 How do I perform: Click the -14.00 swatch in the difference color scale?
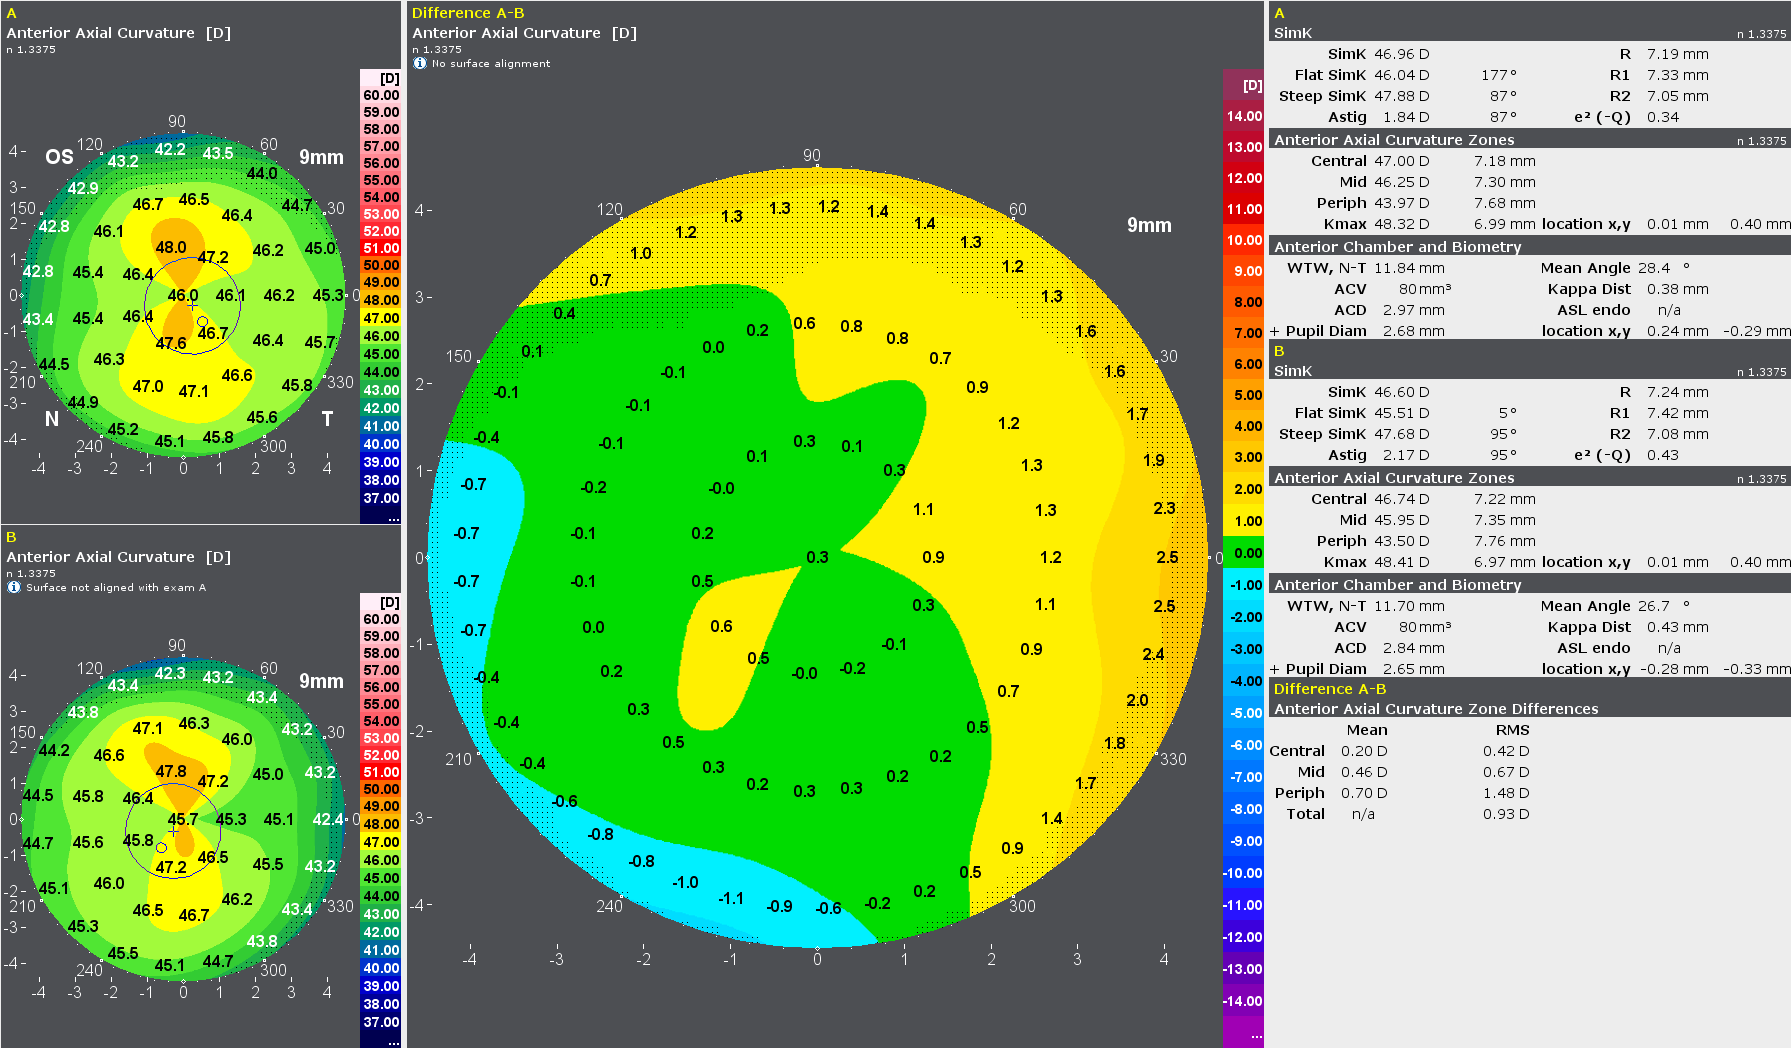tap(1244, 1001)
